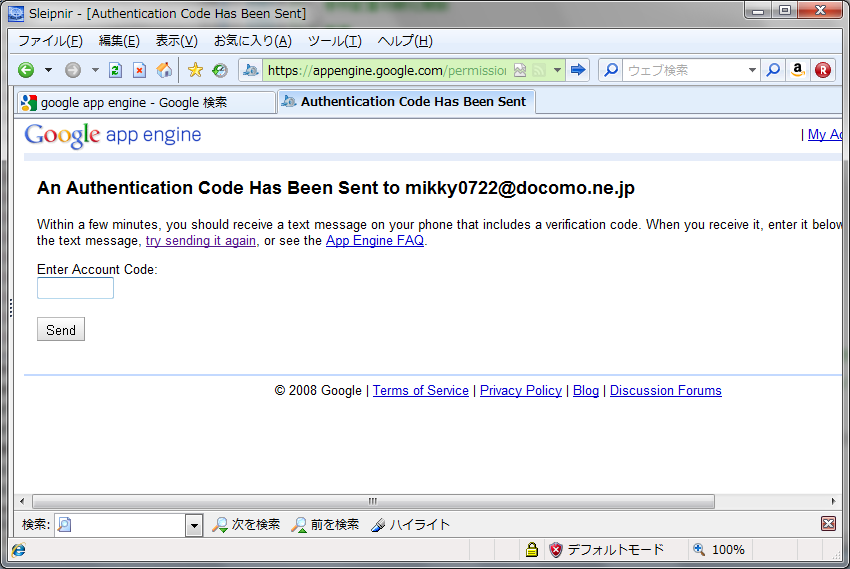Image resolution: width=850 pixels, height=569 pixels.
Task: Click 次を検索 find next button
Action: (246, 525)
